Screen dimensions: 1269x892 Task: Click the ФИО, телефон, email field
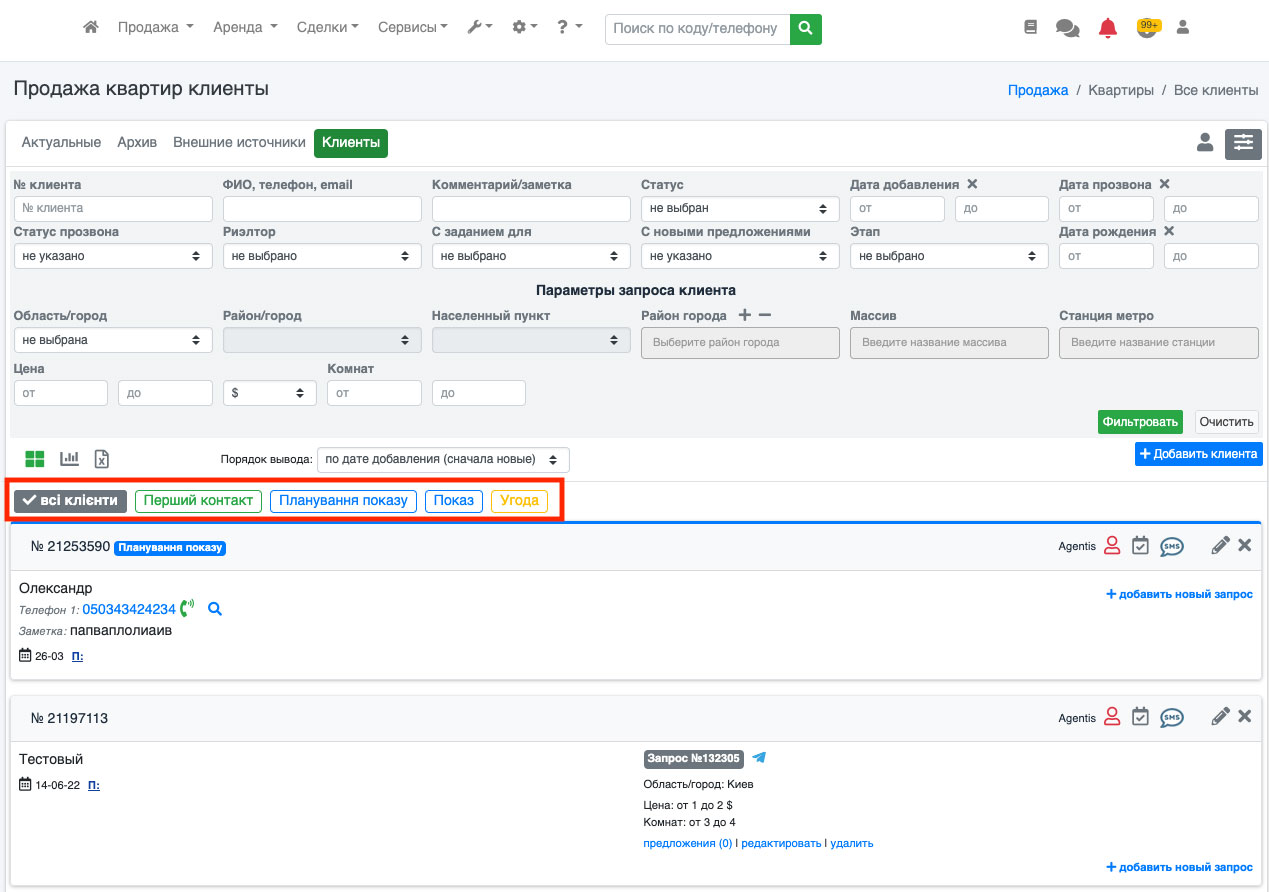[322, 208]
